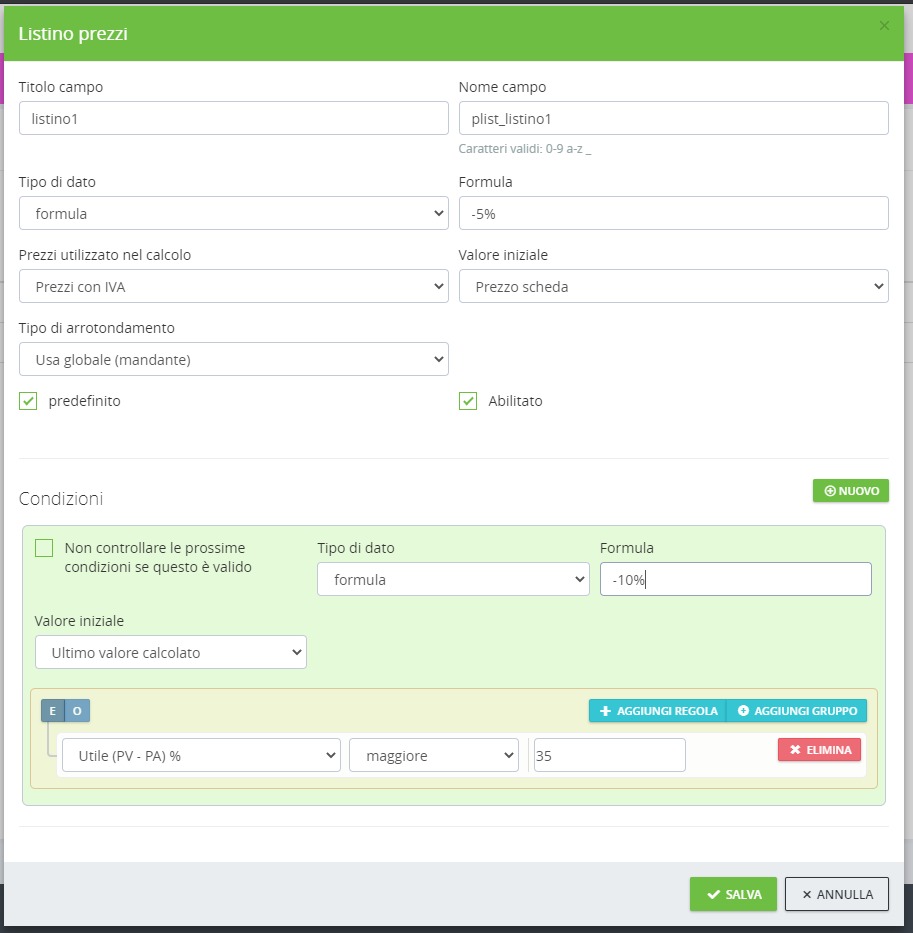Toggle the predefinito checkbox
Screen dimensions: 913x933
click(28, 401)
